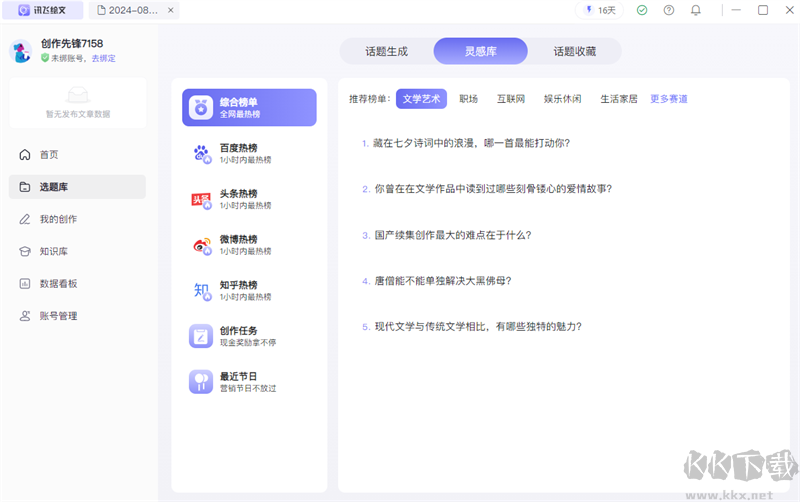The width and height of the screenshot is (800, 502).
Task: Click the 去绑定 account binding link
Action: pyautogui.click(x=103, y=59)
